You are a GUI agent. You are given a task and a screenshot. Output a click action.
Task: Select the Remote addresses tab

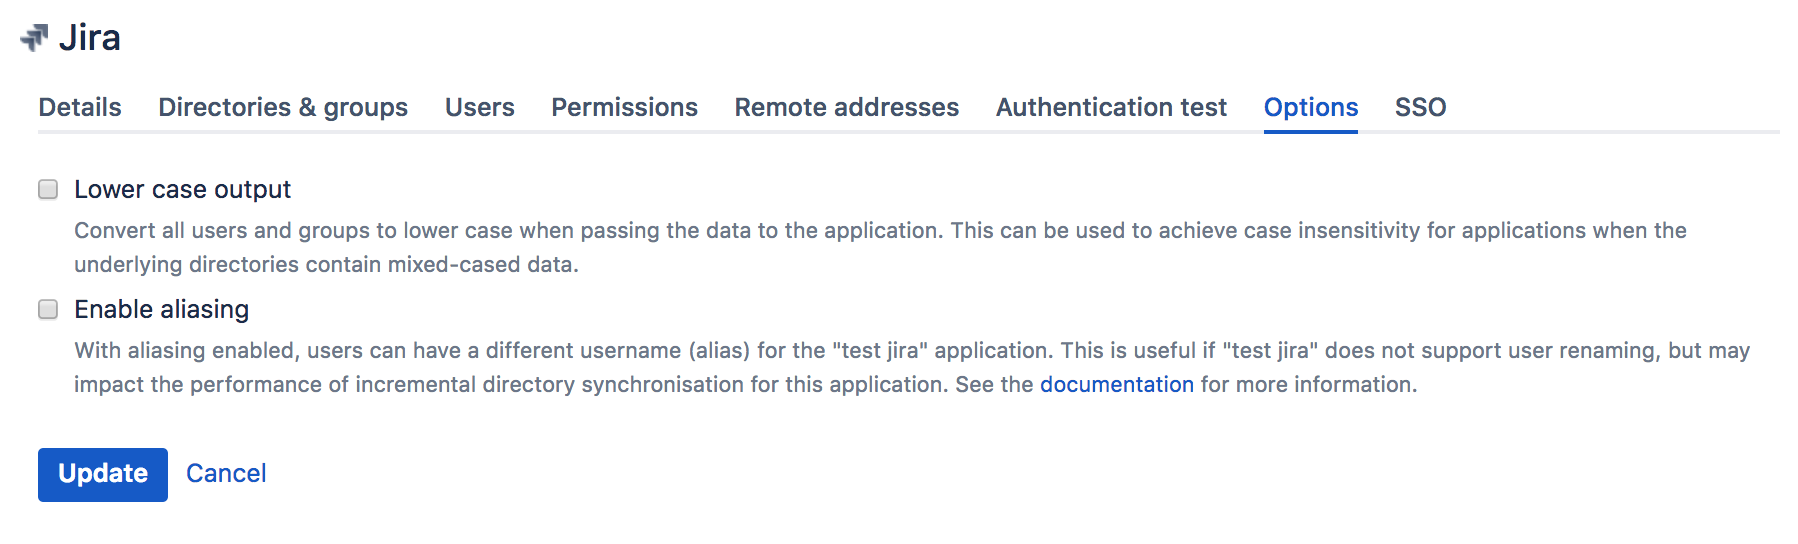point(846,107)
